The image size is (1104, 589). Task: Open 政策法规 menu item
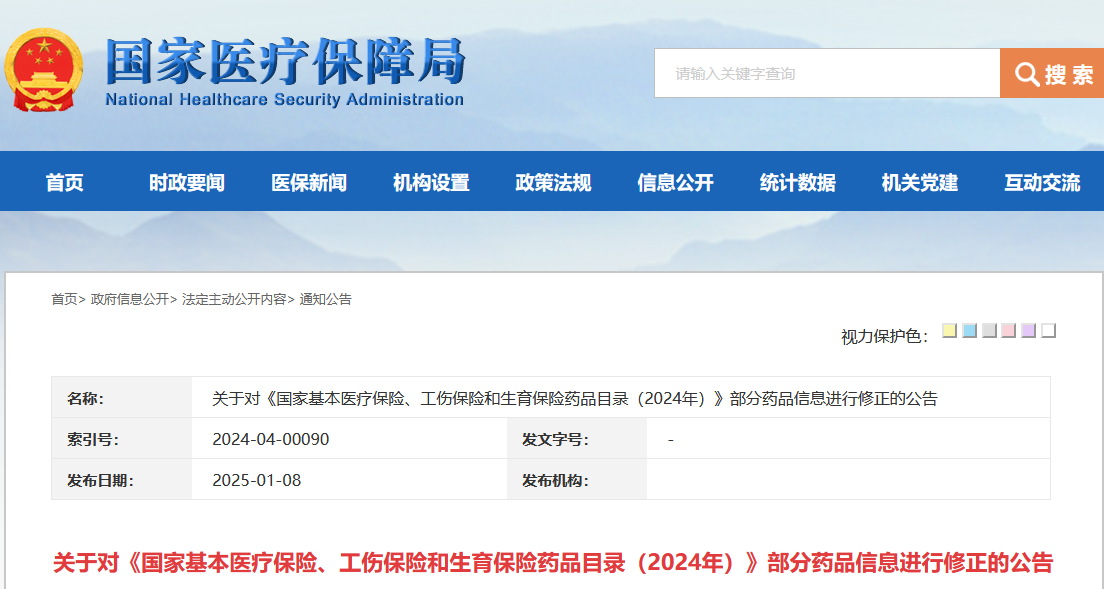(553, 183)
